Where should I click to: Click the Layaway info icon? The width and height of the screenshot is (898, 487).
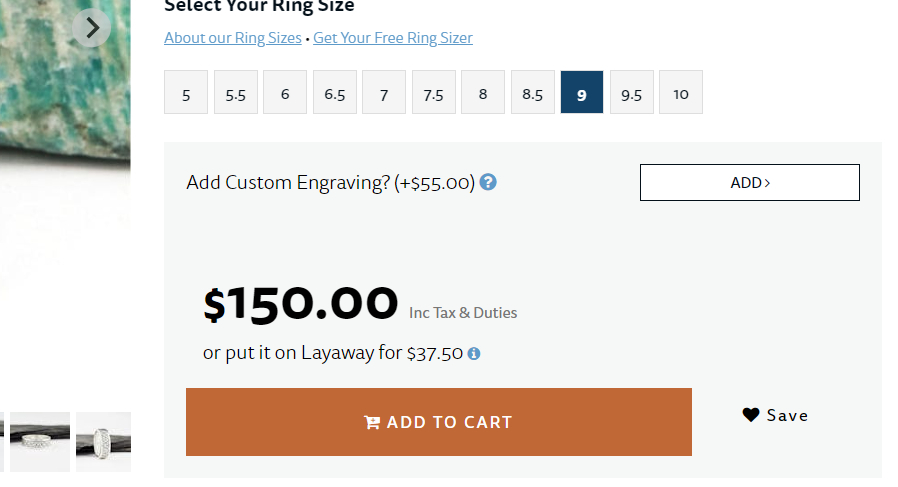[474, 354]
